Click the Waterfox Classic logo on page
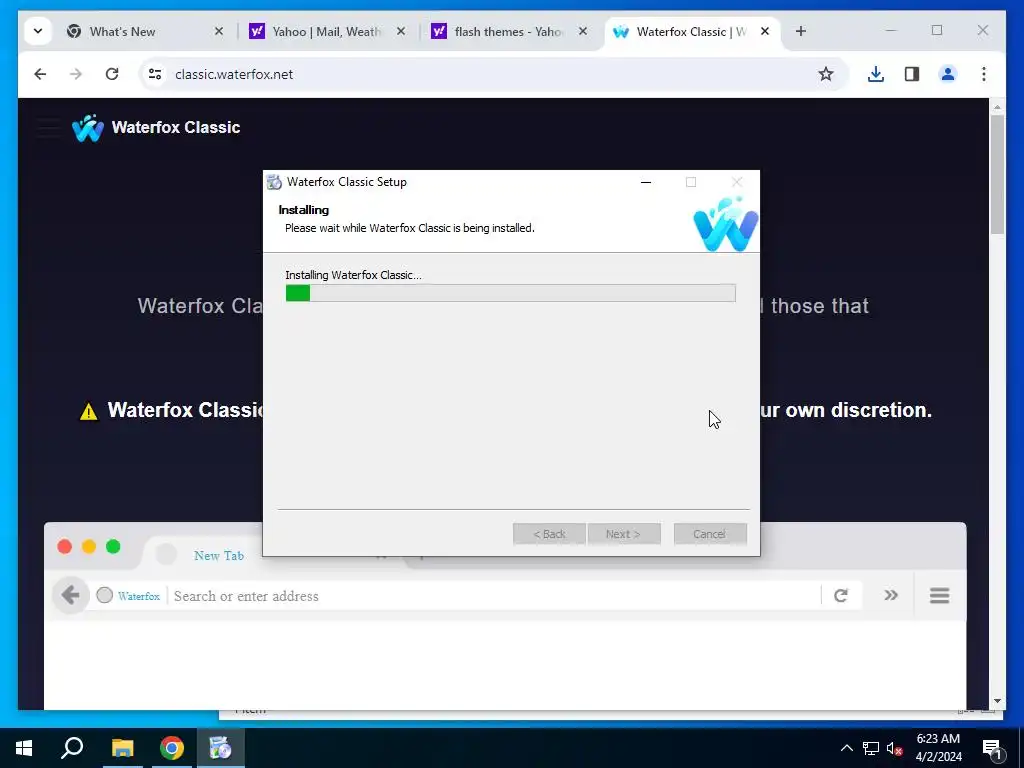This screenshot has width=1024, height=768. 88,128
